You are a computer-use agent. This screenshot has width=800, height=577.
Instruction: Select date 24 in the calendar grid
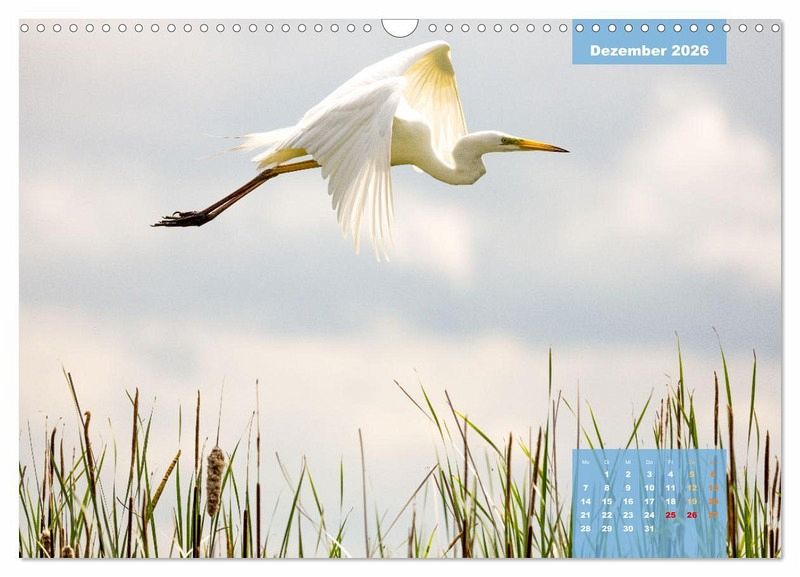649,515
